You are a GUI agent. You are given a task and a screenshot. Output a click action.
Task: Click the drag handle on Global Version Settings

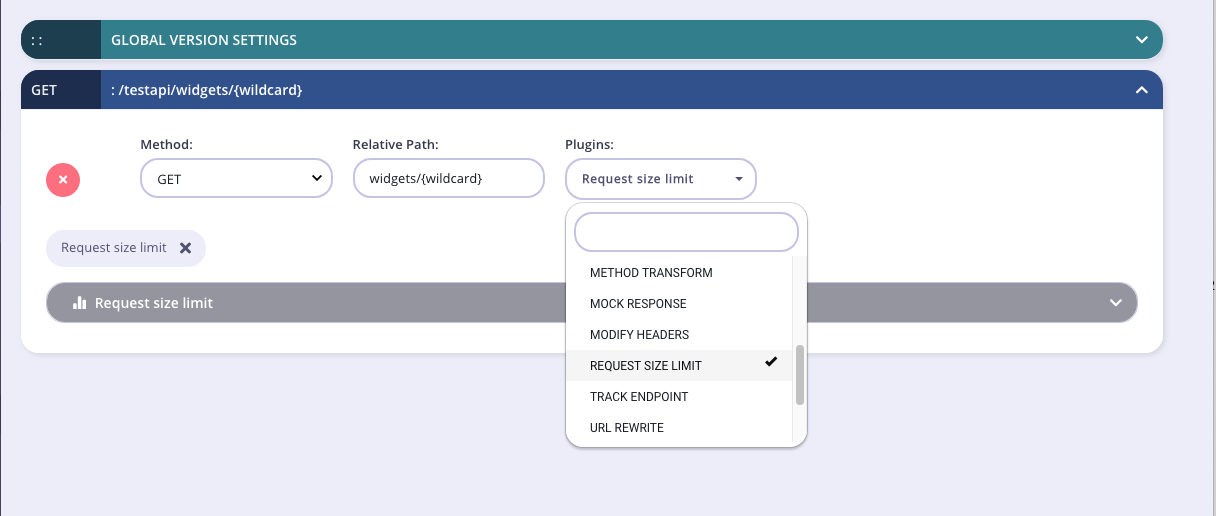[x=37, y=40]
